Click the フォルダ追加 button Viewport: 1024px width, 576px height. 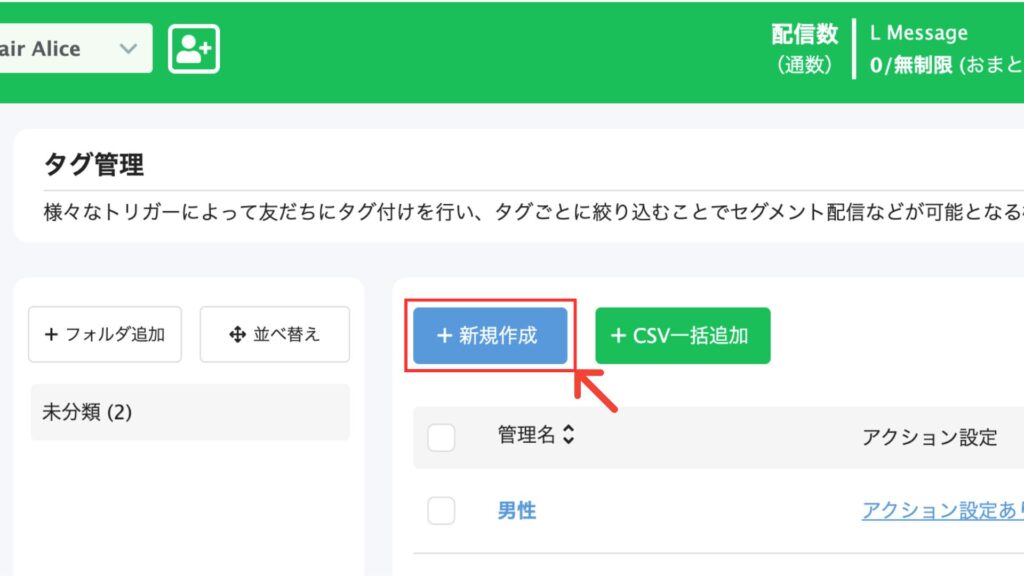tap(105, 334)
